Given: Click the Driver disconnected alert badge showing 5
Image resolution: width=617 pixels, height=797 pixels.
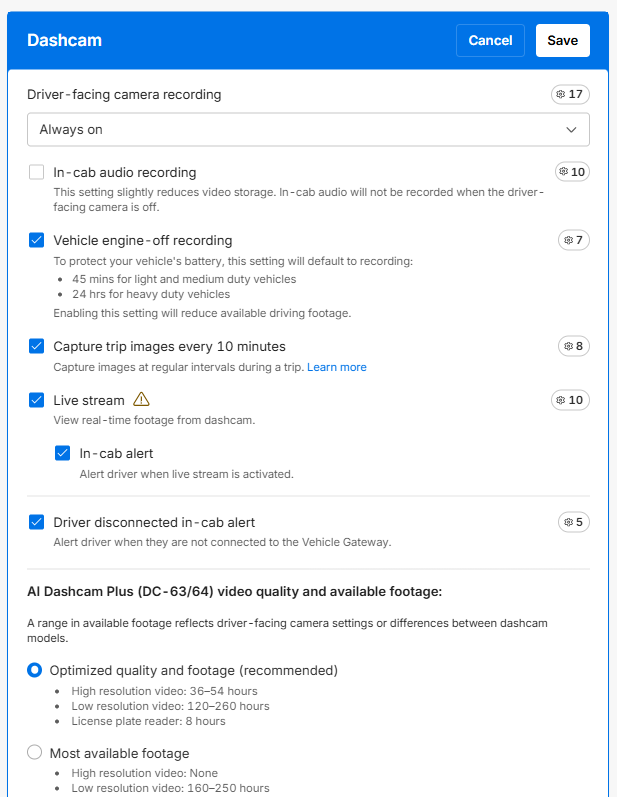Looking at the screenshot, I should [573, 522].
